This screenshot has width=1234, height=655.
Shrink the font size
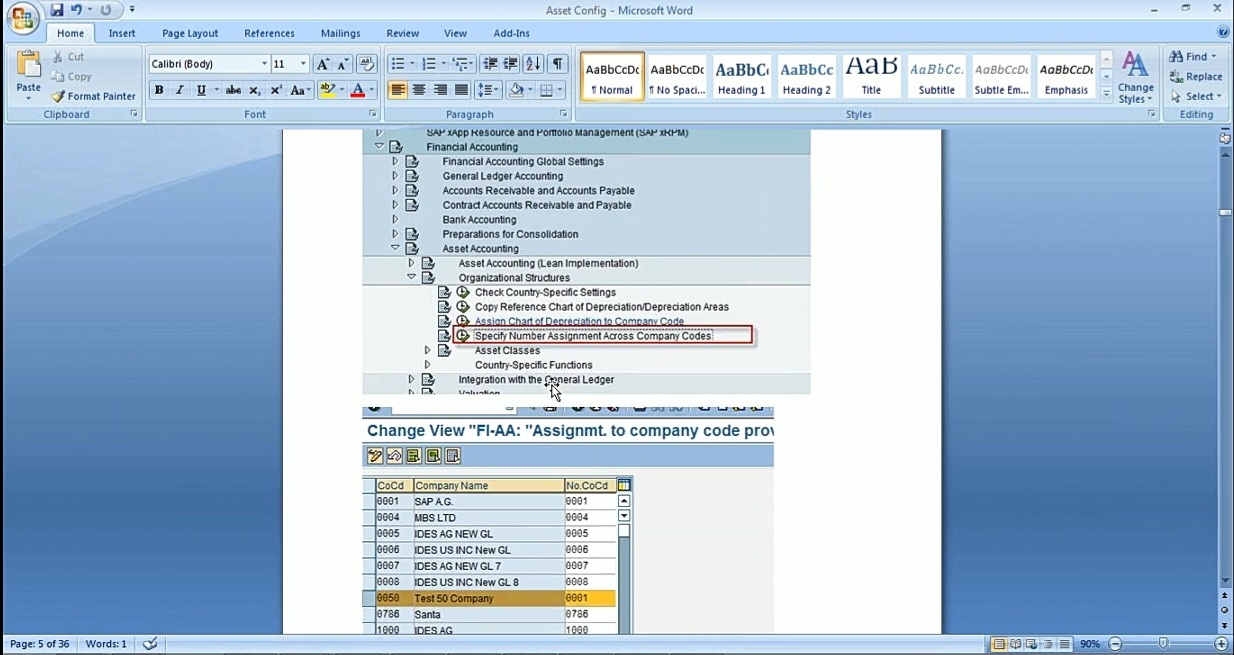(x=342, y=64)
